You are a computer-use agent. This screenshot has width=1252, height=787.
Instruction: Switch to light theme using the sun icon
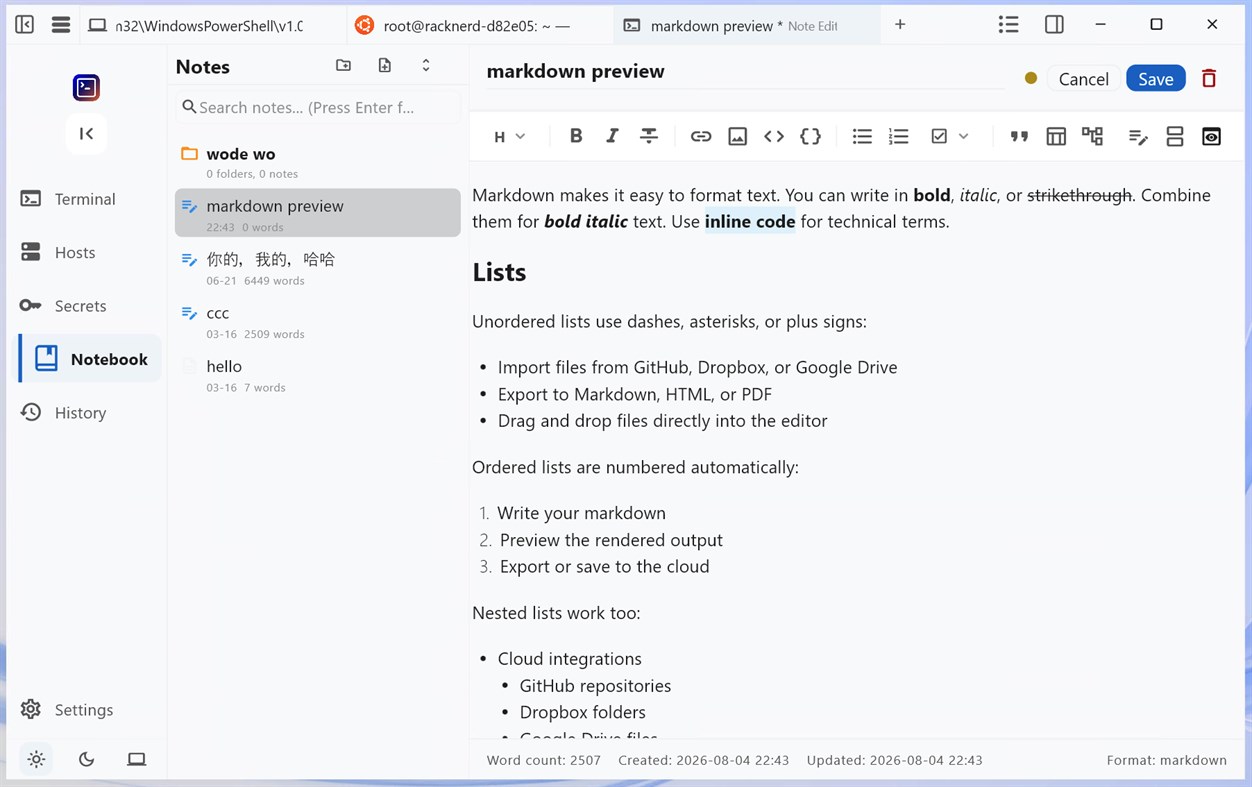37,759
